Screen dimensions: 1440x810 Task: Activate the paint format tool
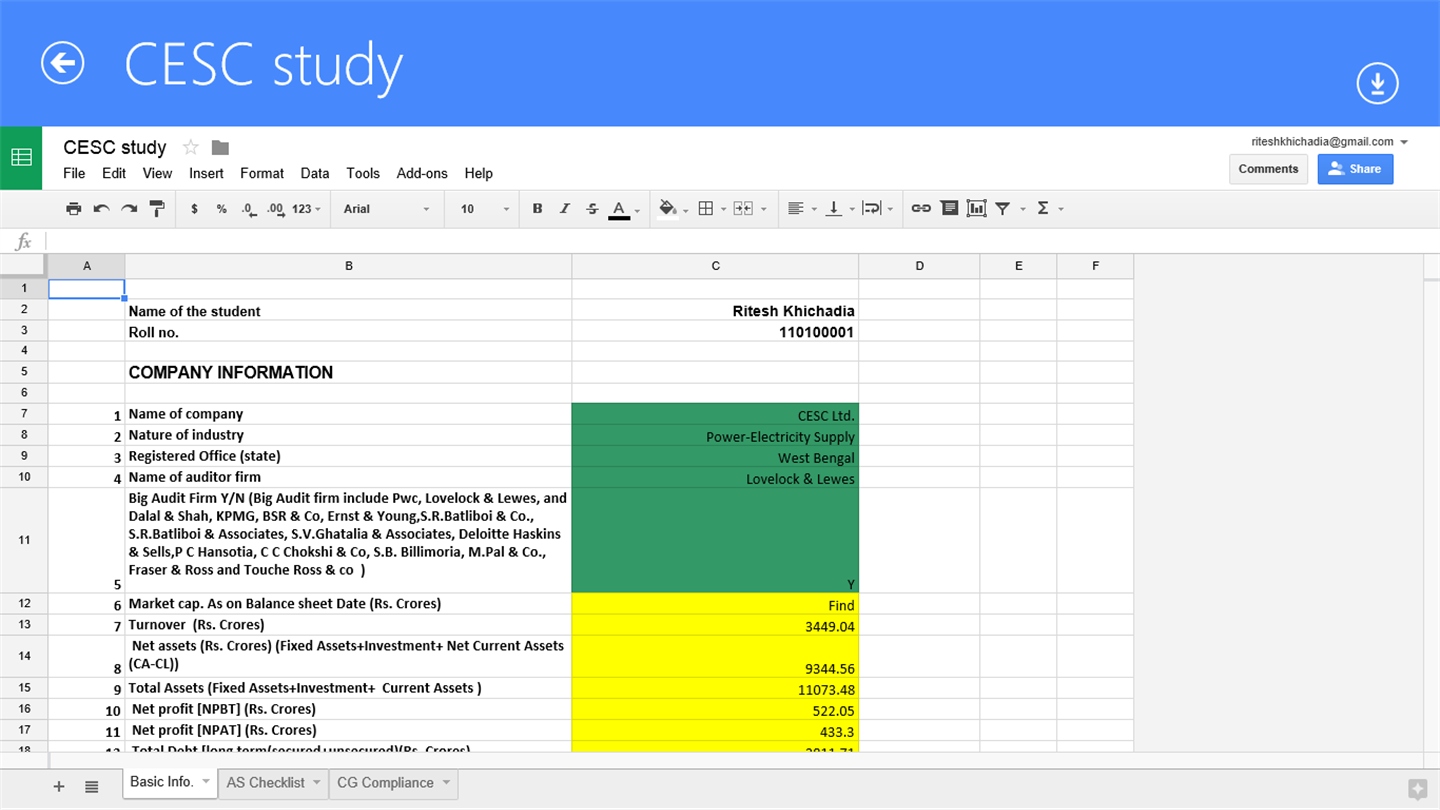pyautogui.click(x=157, y=208)
